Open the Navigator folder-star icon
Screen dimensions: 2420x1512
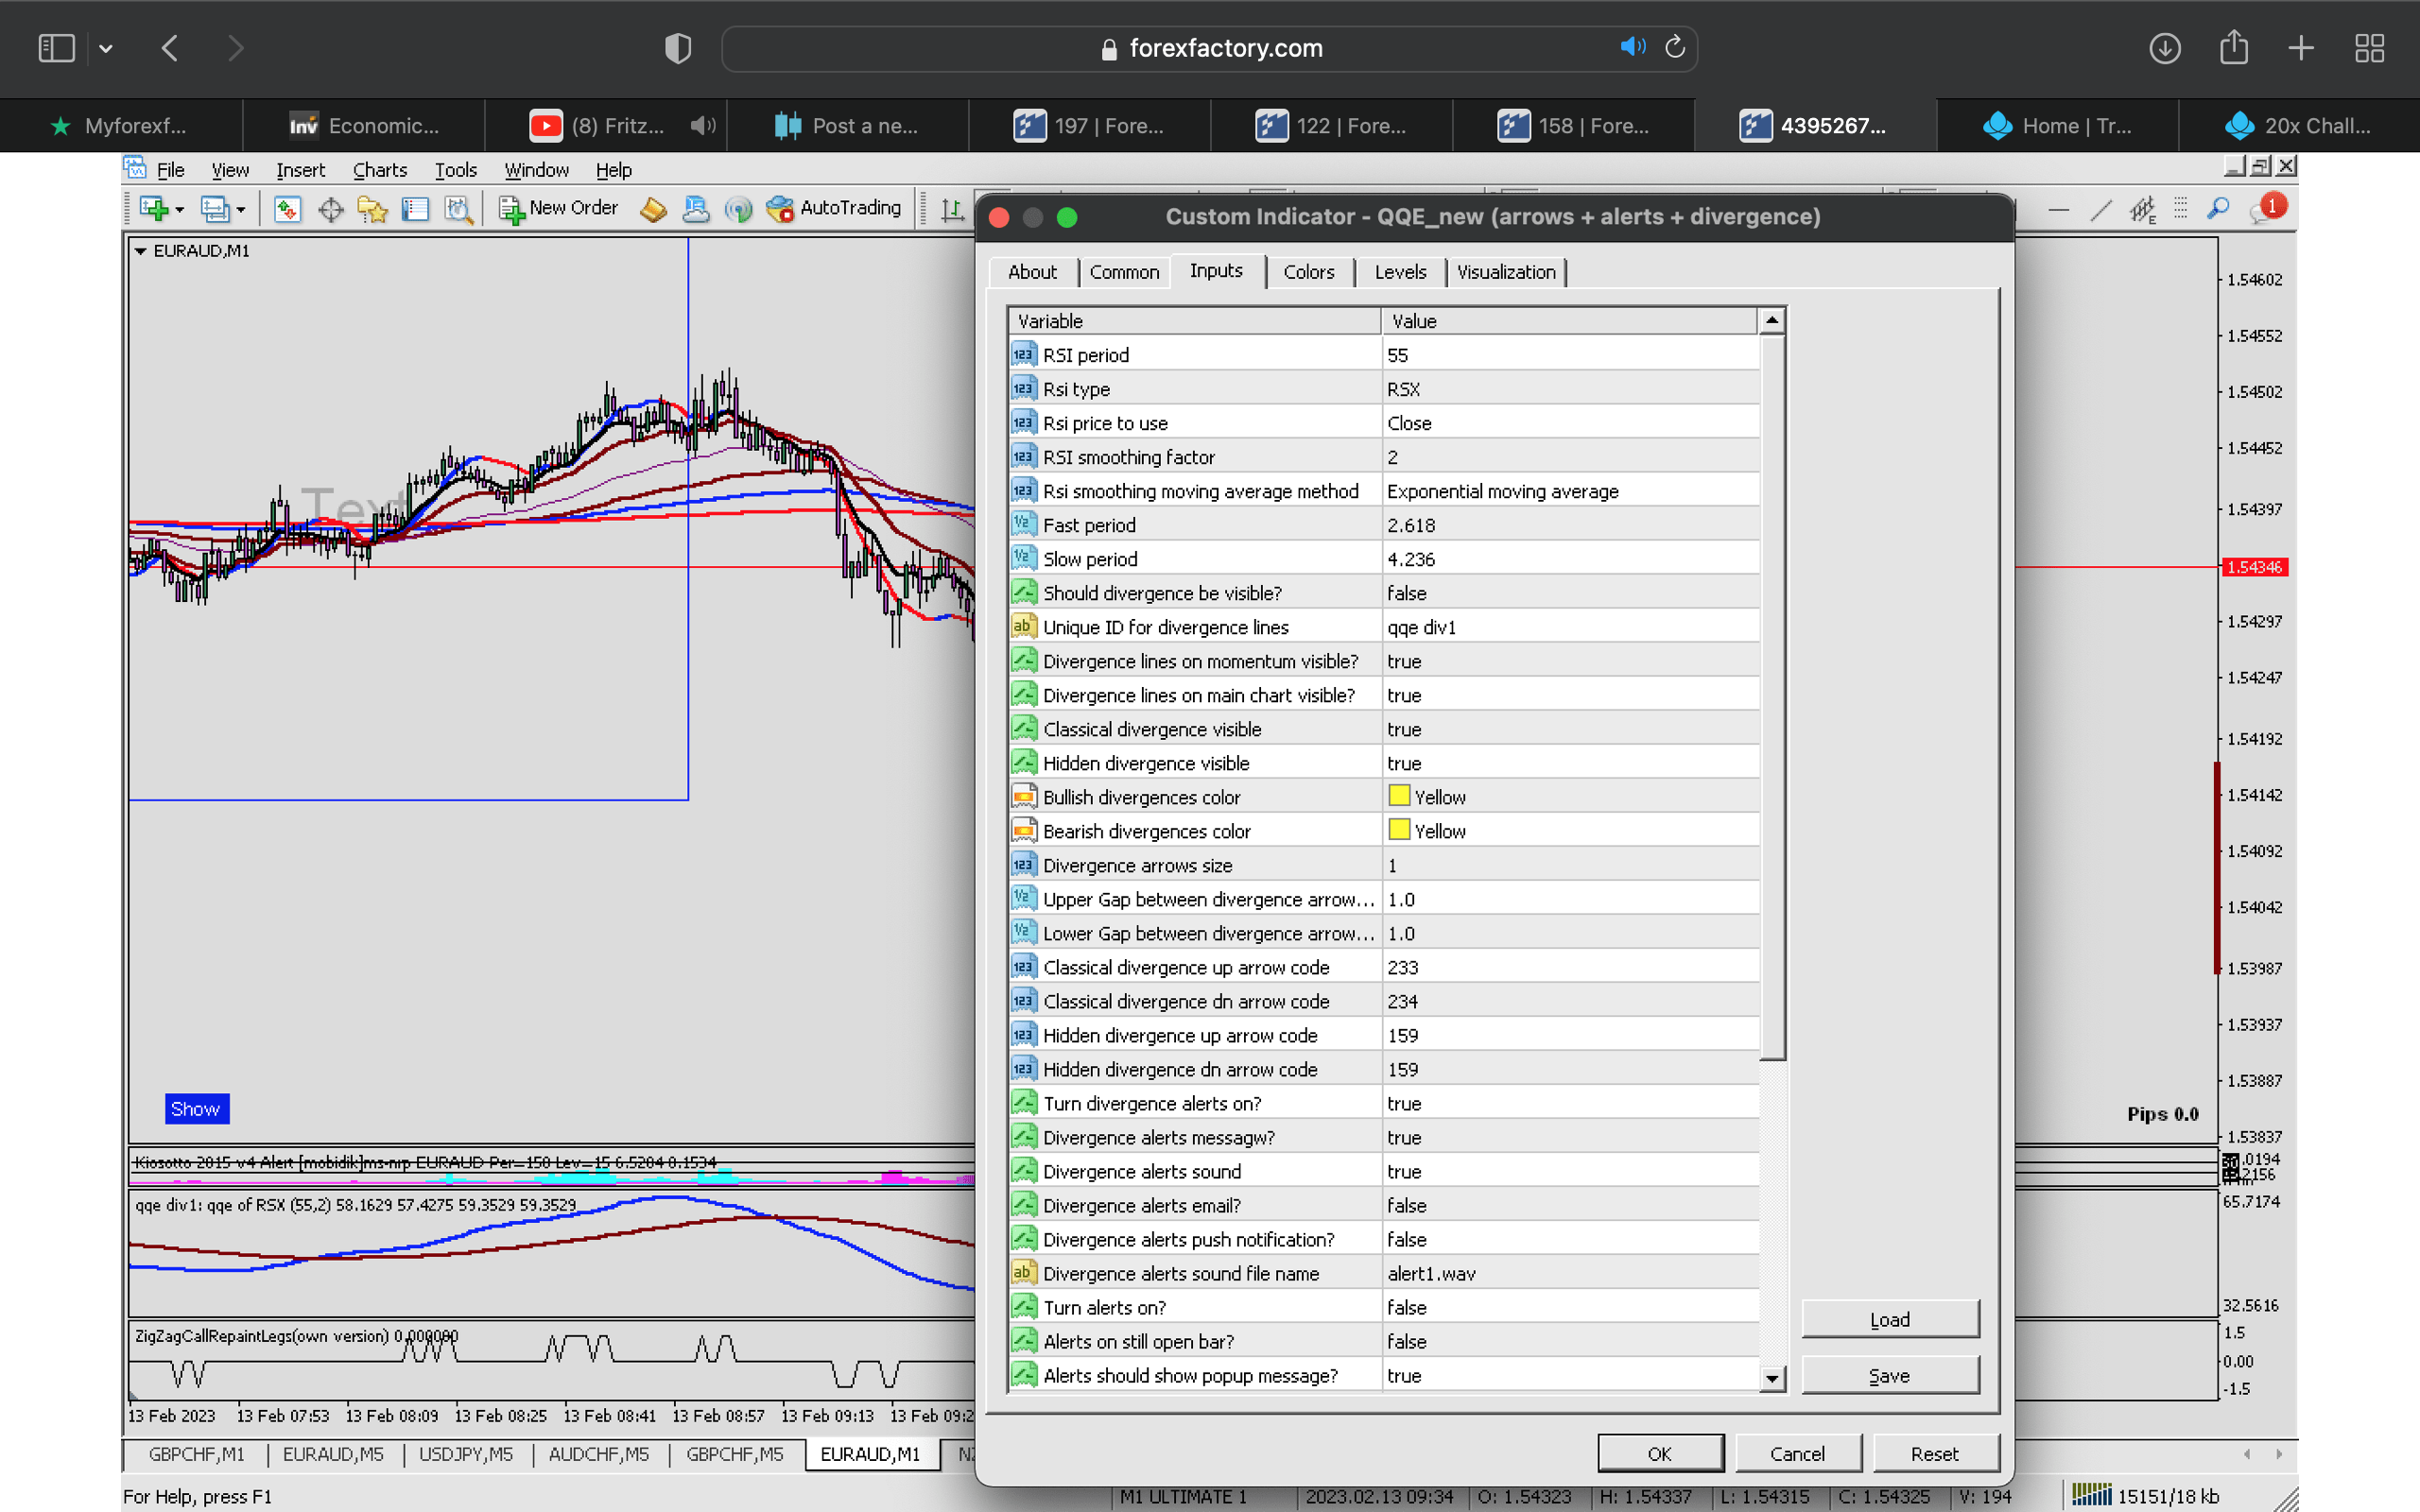pos(372,209)
